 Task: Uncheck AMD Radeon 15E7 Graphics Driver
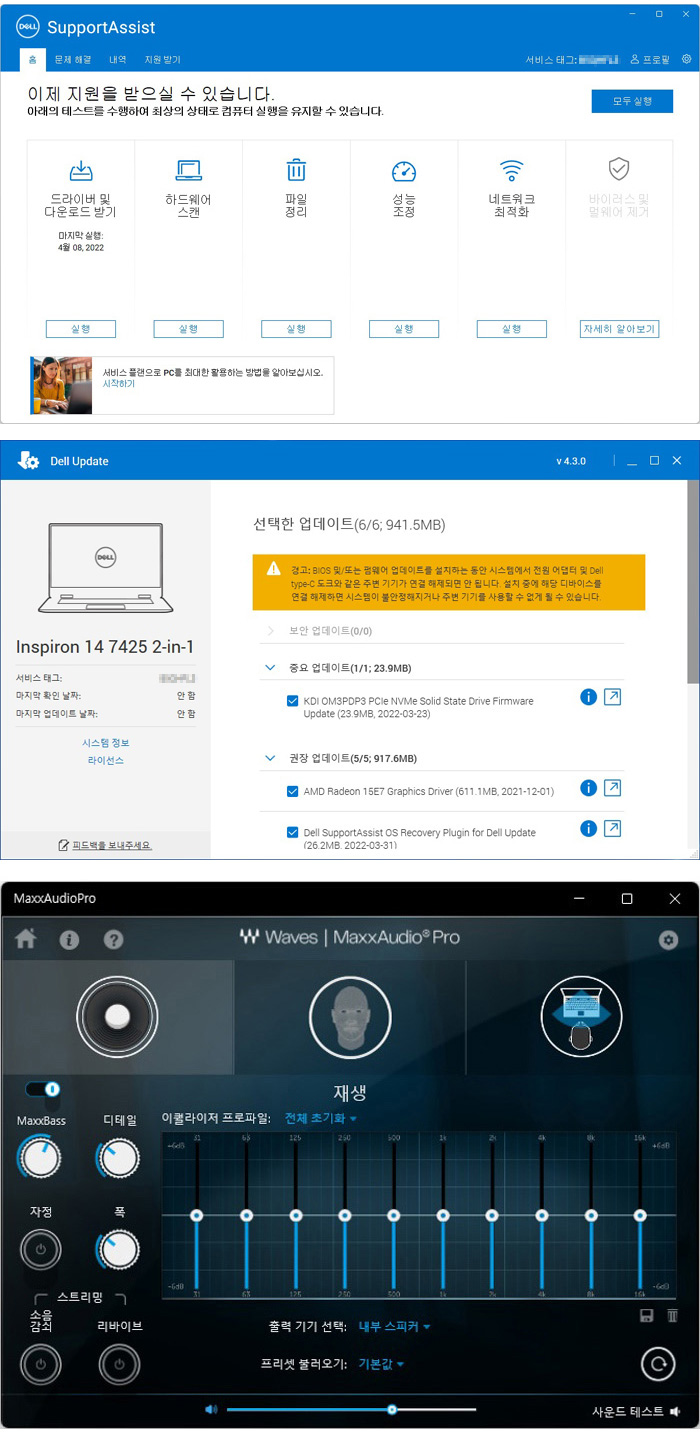pyautogui.click(x=293, y=791)
